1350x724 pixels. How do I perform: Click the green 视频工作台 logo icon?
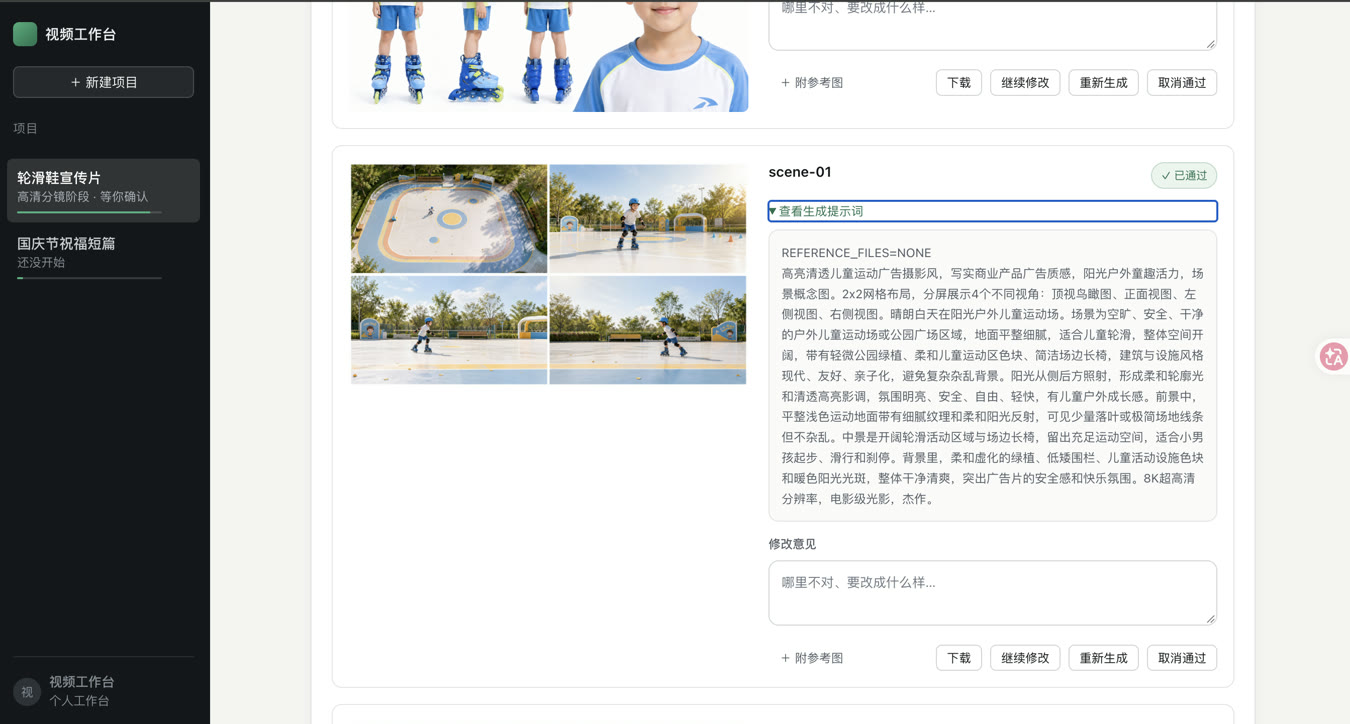tap(25, 34)
